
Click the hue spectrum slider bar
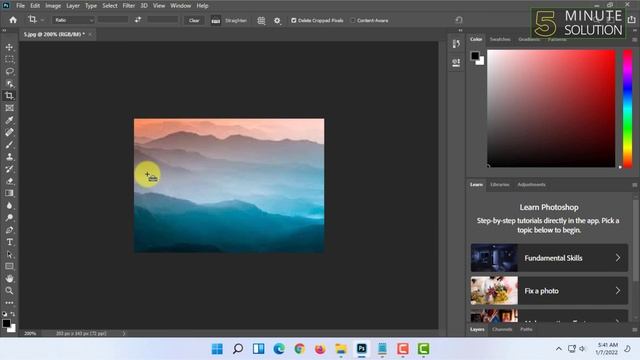coord(627,109)
